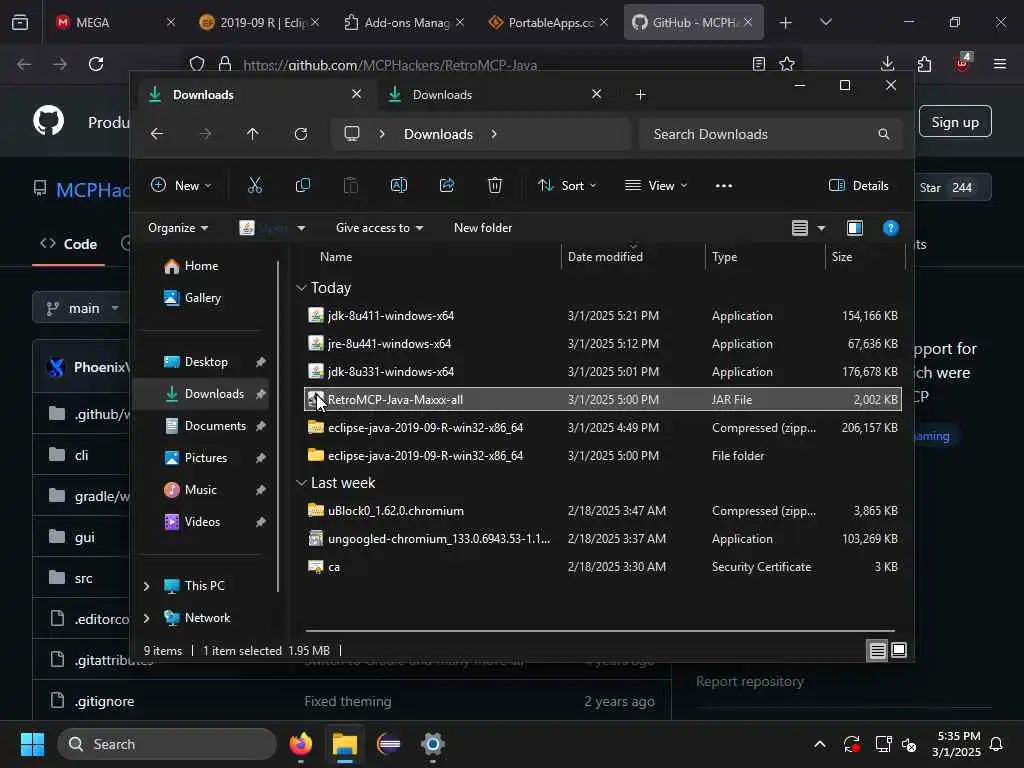Click the horizontal scrollbar in file list

[x=600, y=631]
